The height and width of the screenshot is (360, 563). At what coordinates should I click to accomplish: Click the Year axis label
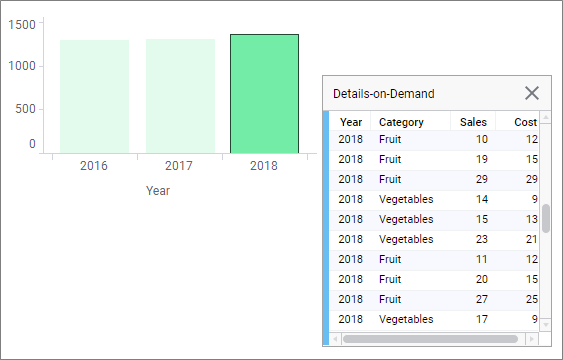(x=158, y=191)
